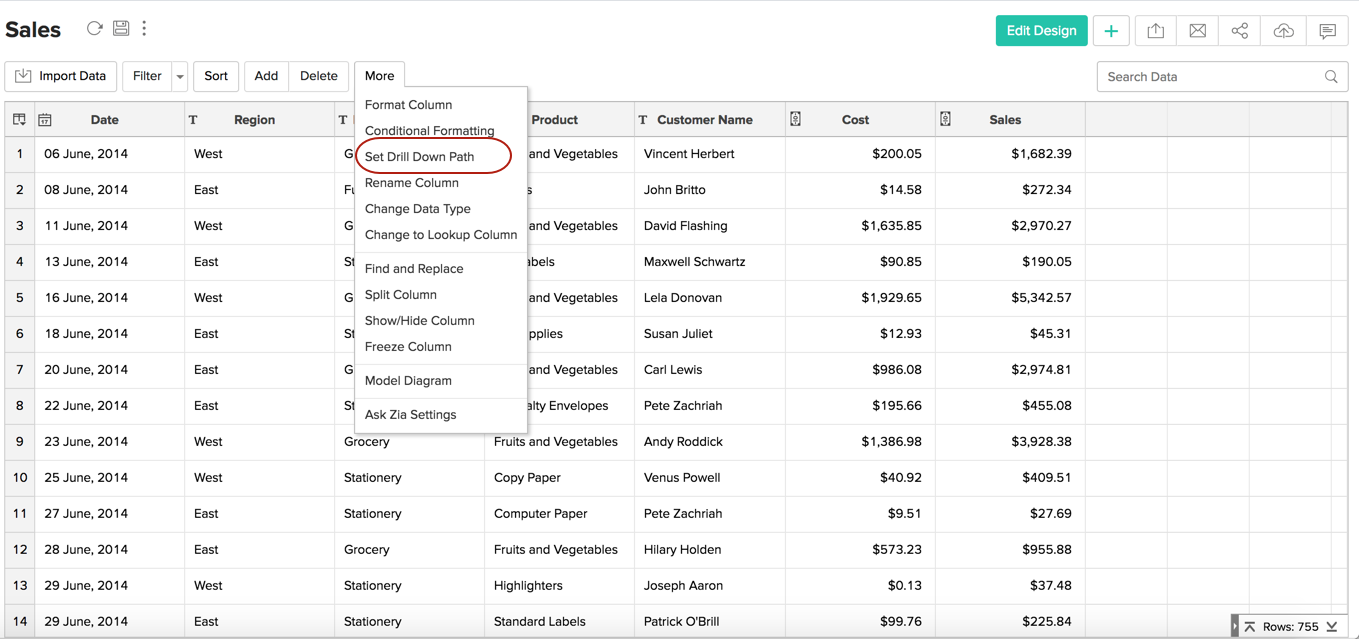Click cell Vincent Herbert

pos(710,154)
